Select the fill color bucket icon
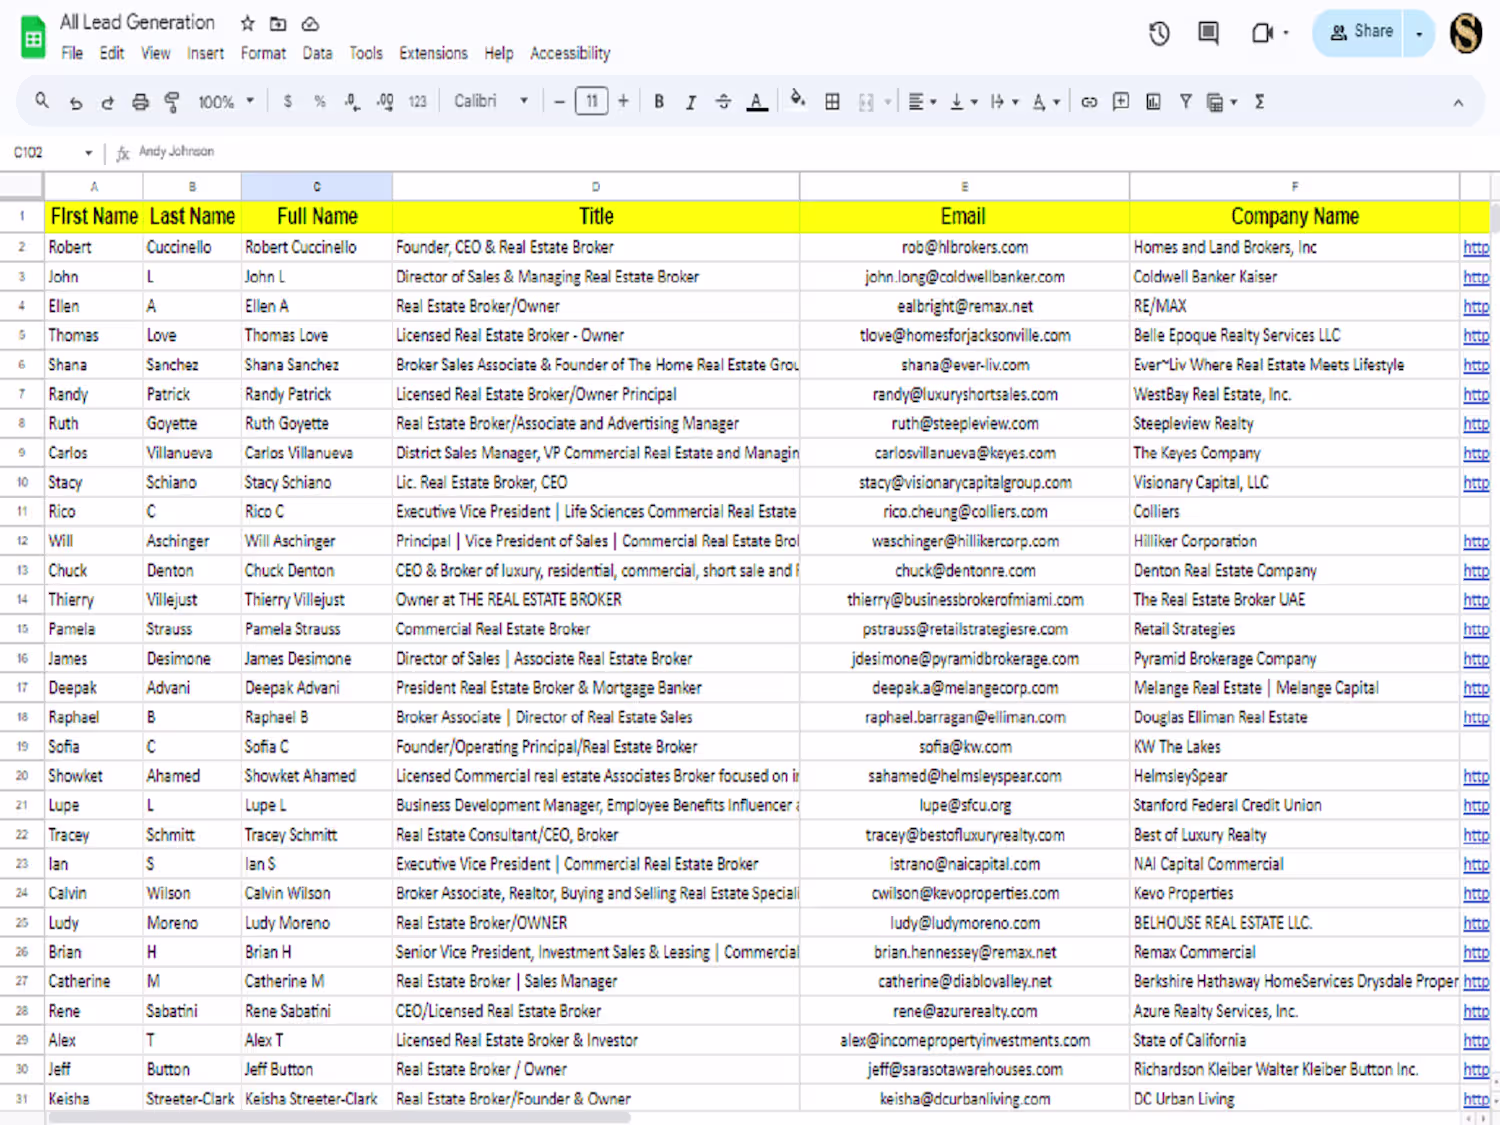The image size is (1500, 1125). pyautogui.click(x=797, y=100)
